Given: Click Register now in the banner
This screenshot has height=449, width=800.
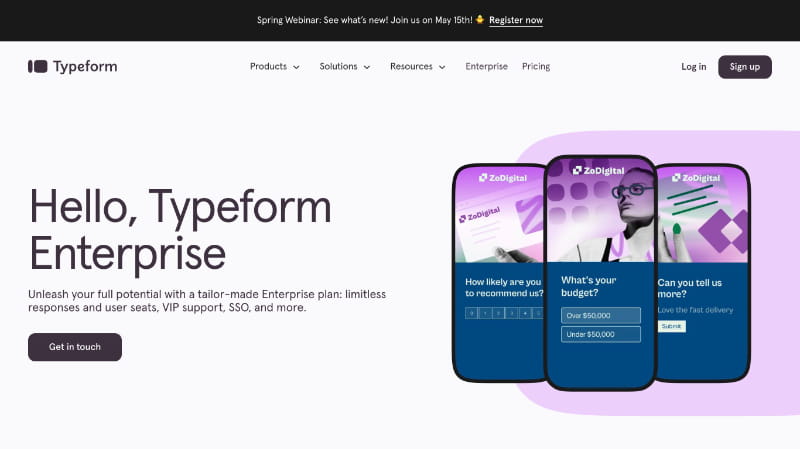Looking at the screenshot, I should [516, 20].
